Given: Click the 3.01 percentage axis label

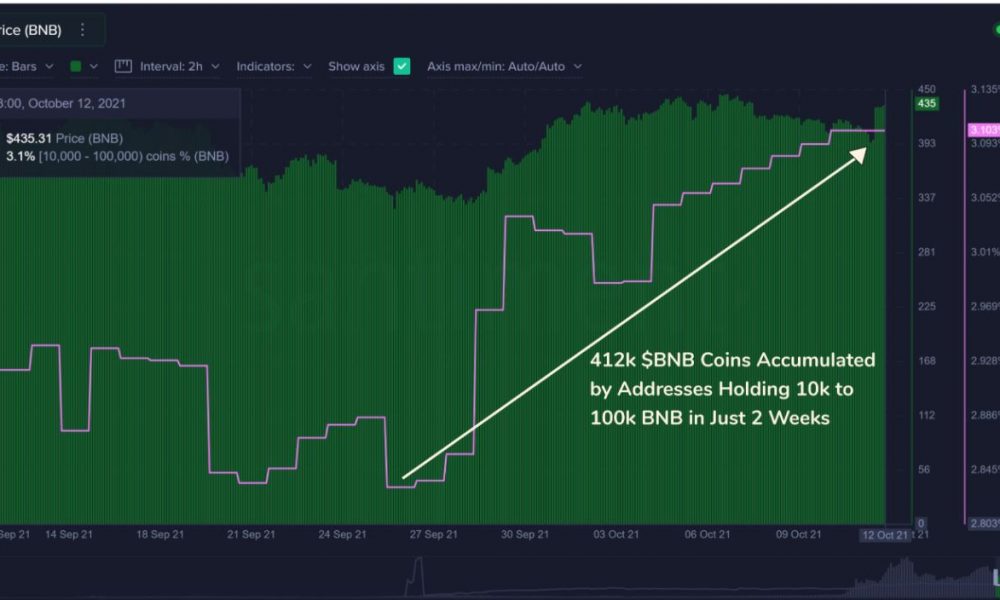Looking at the screenshot, I should tap(985, 252).
